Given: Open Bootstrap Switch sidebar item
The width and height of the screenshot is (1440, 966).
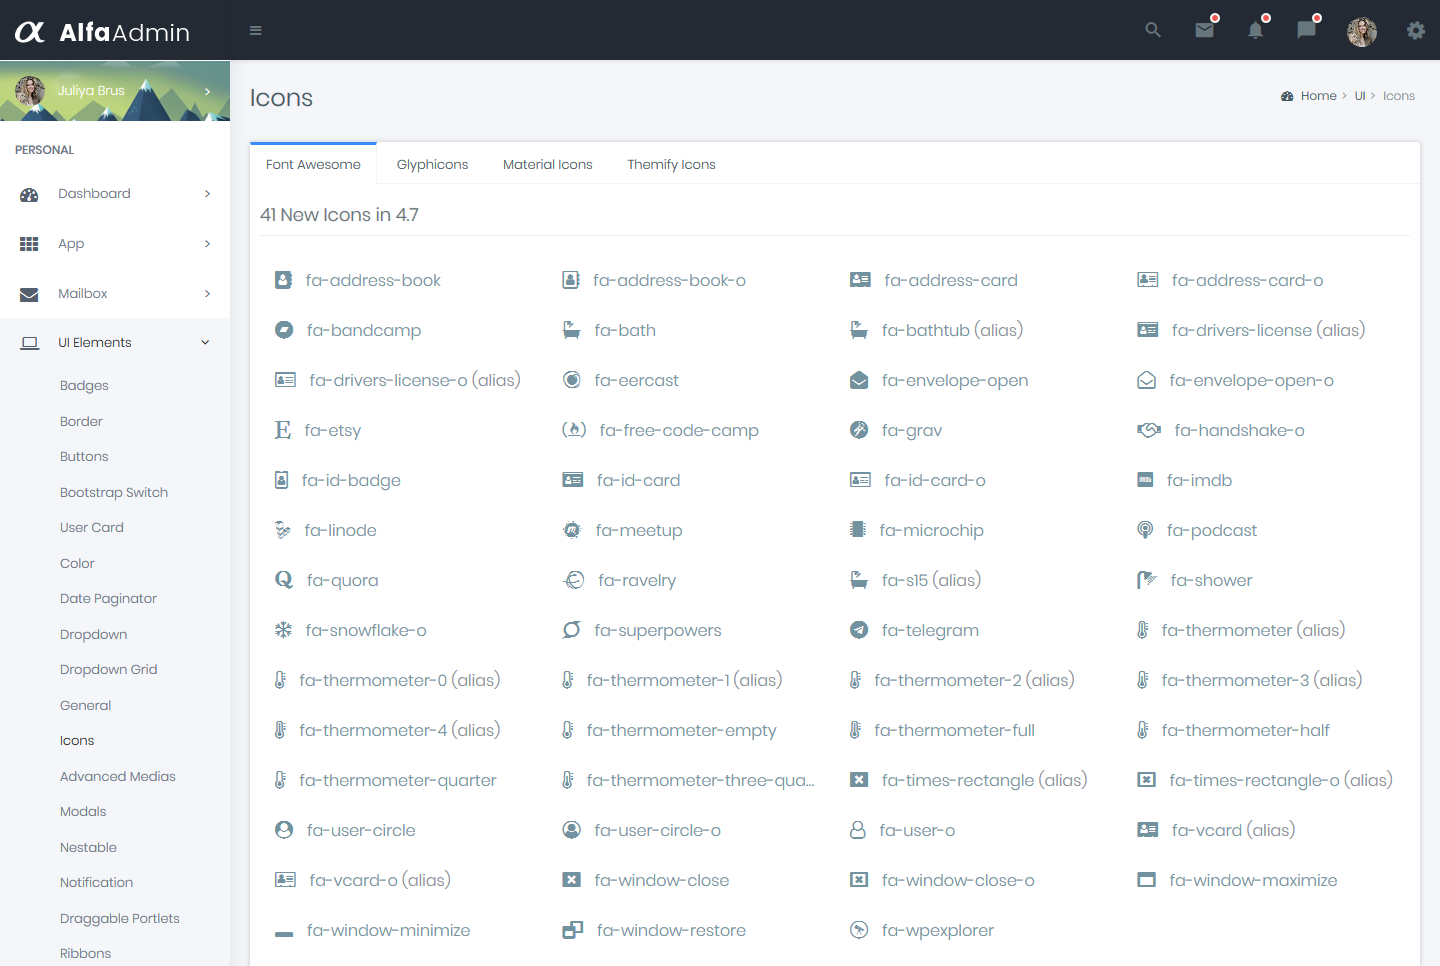Looking at the screenshot, I should click(114, 492).
